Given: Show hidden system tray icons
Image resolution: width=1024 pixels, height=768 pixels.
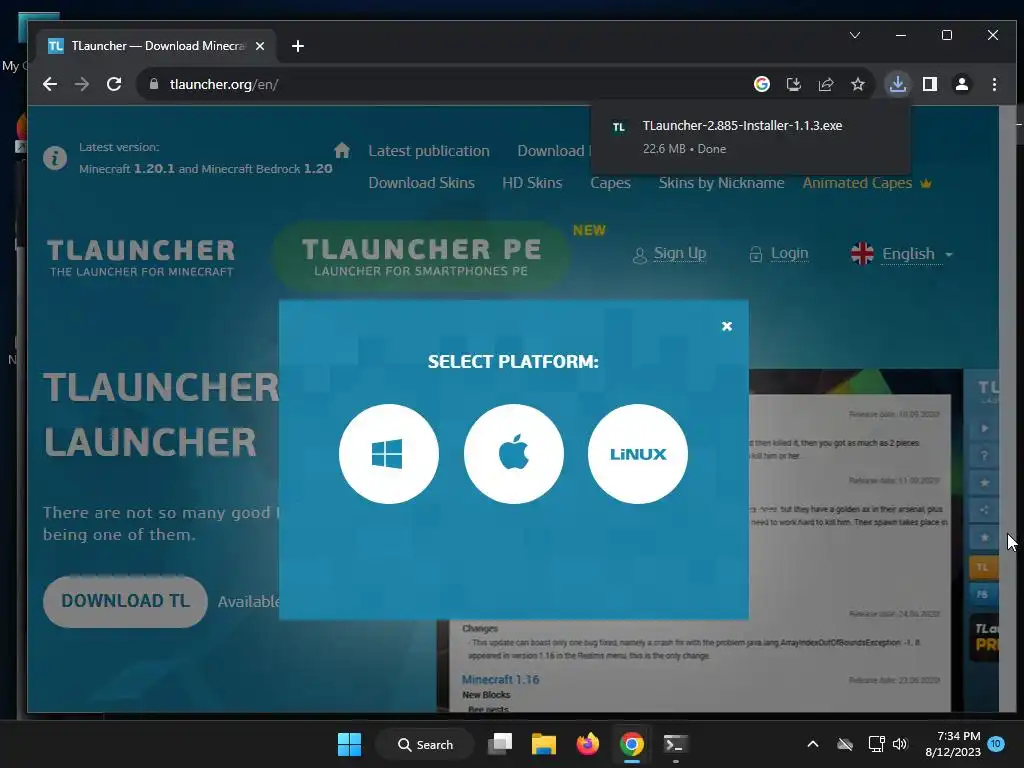Looking at the screenshot, I should [812, 744].
